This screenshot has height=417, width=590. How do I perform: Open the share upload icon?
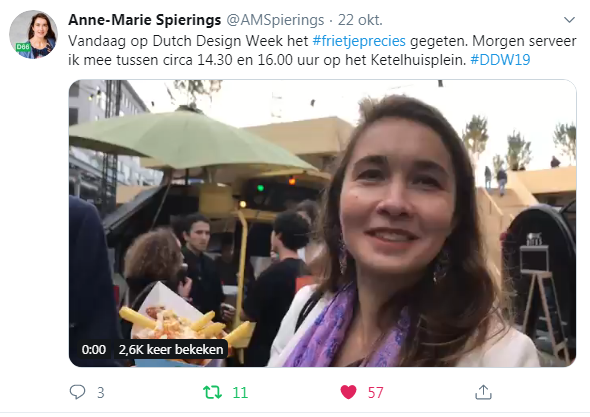click(483, 392)
